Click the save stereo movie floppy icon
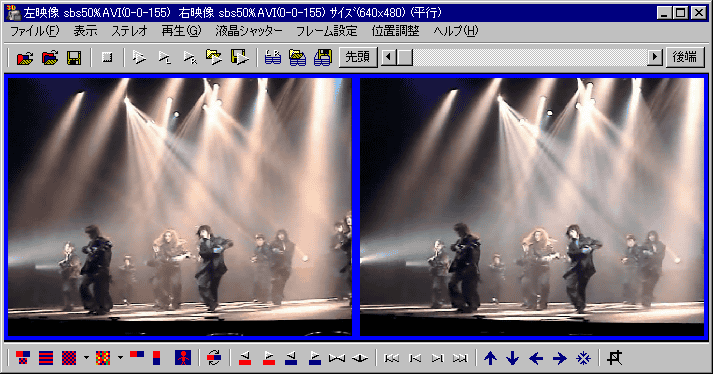This screenshot has width=713, height=374. (x=322, y=57)
